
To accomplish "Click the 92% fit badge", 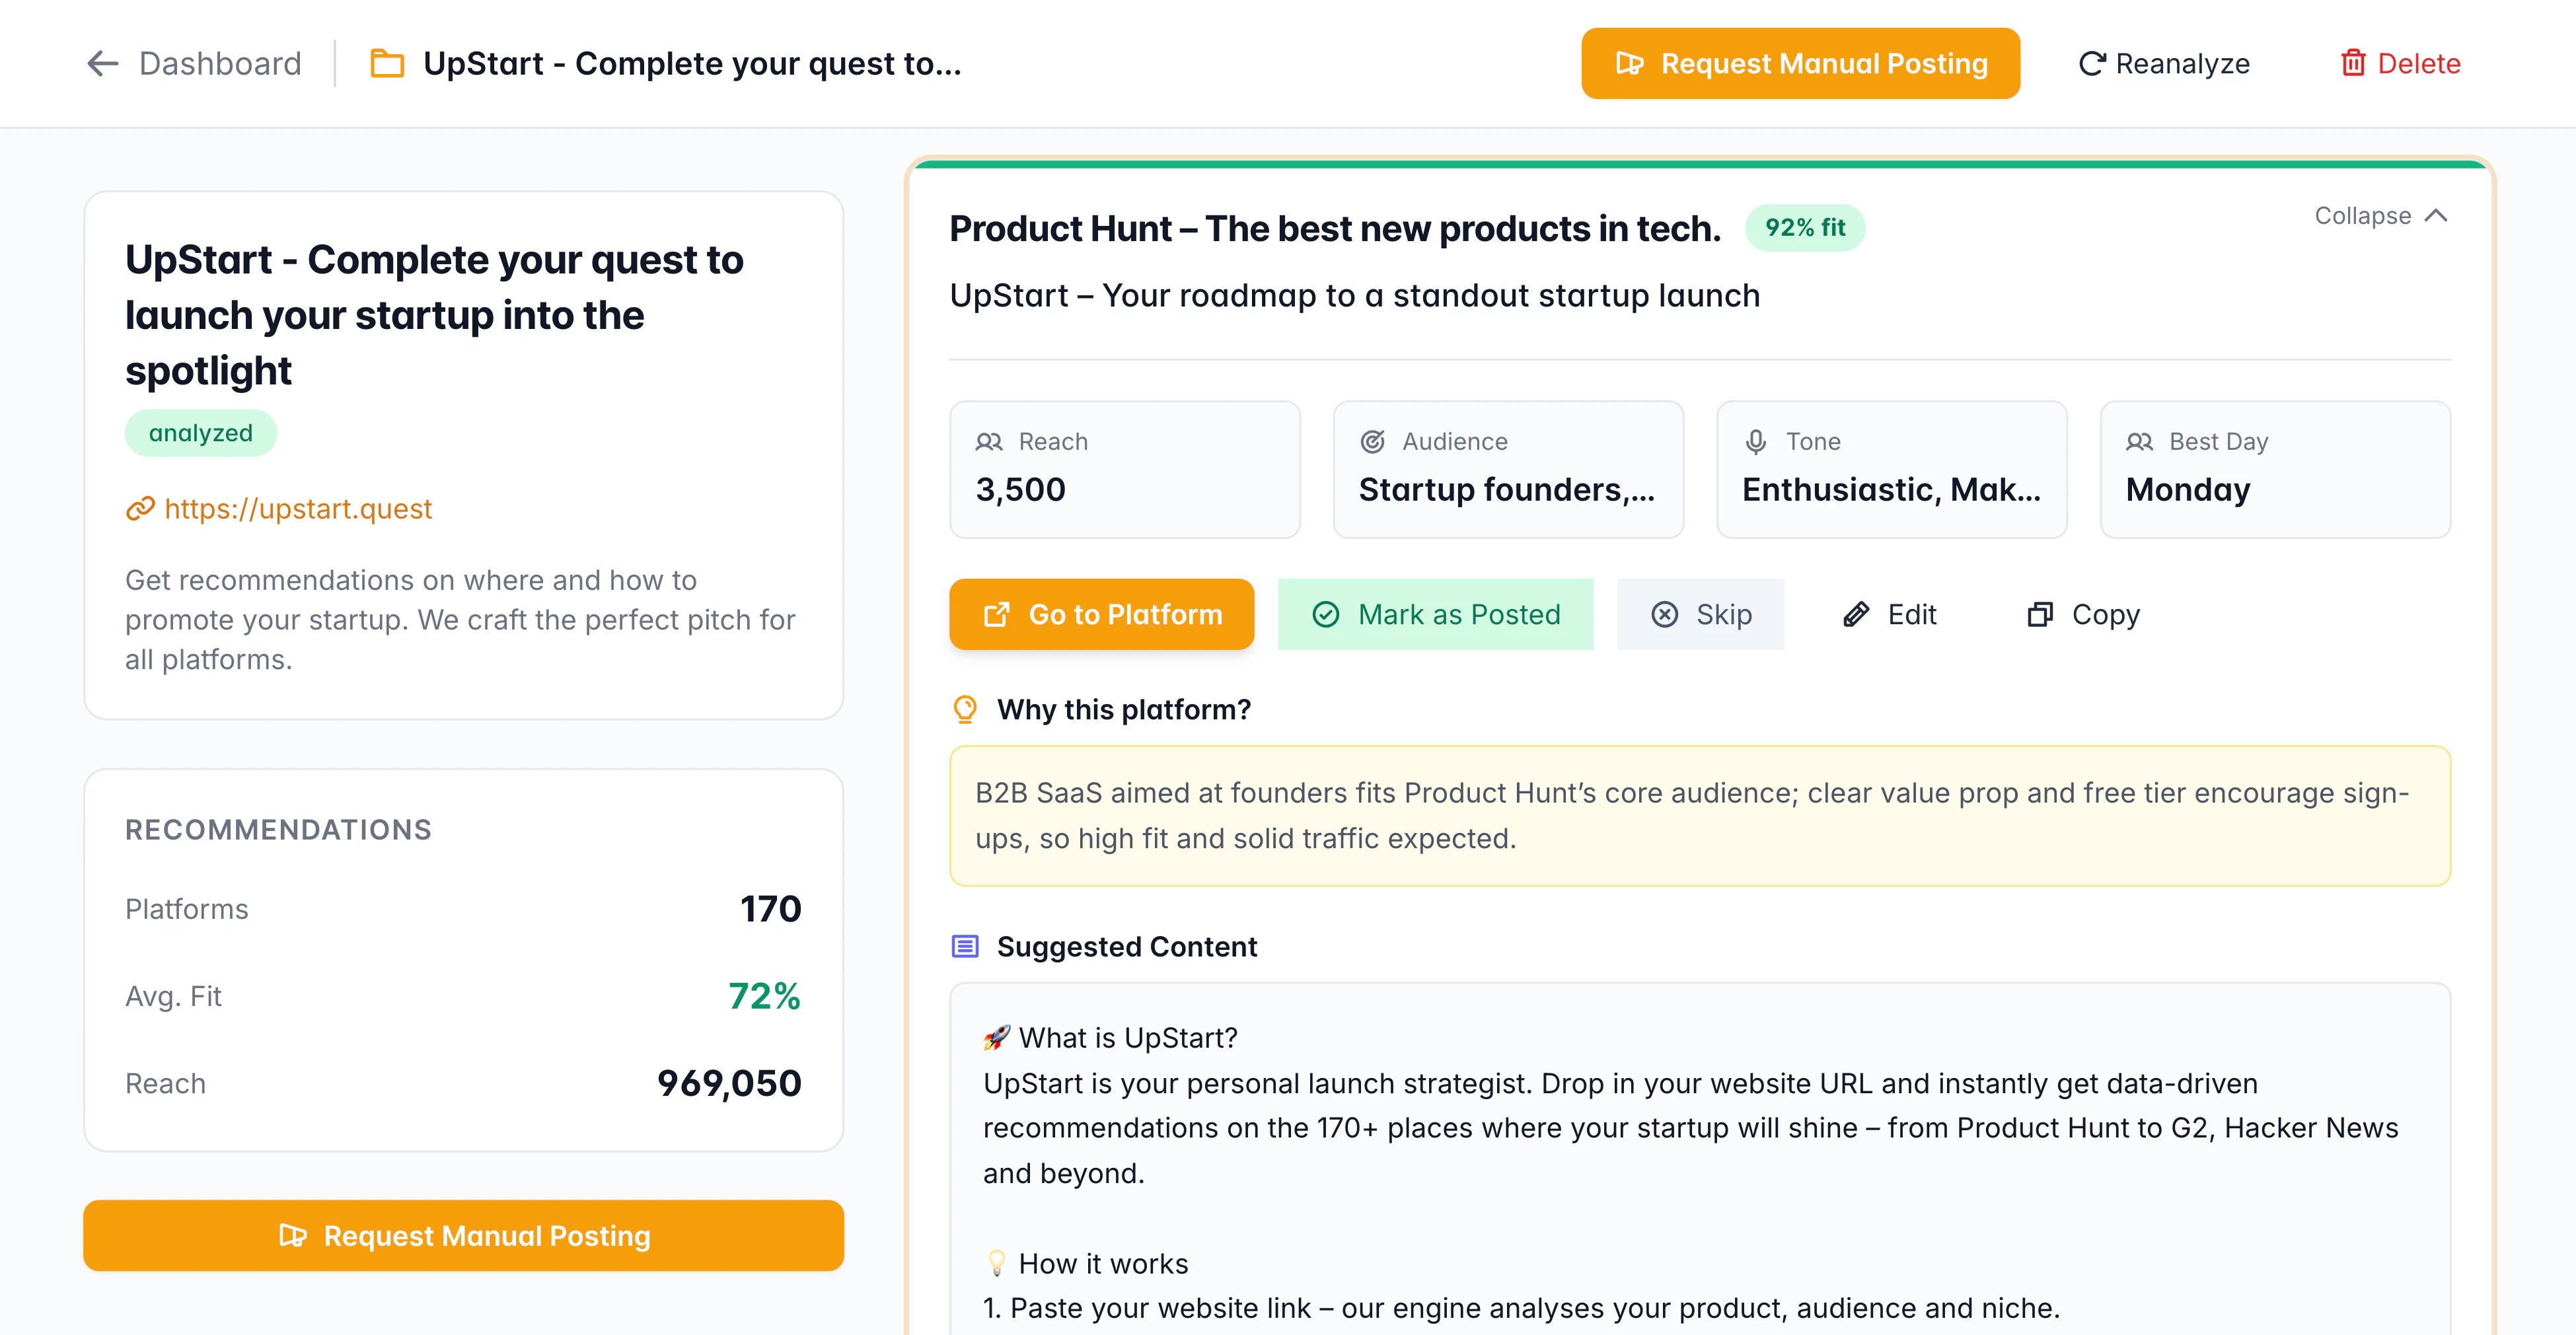I will pos(1804,228).
